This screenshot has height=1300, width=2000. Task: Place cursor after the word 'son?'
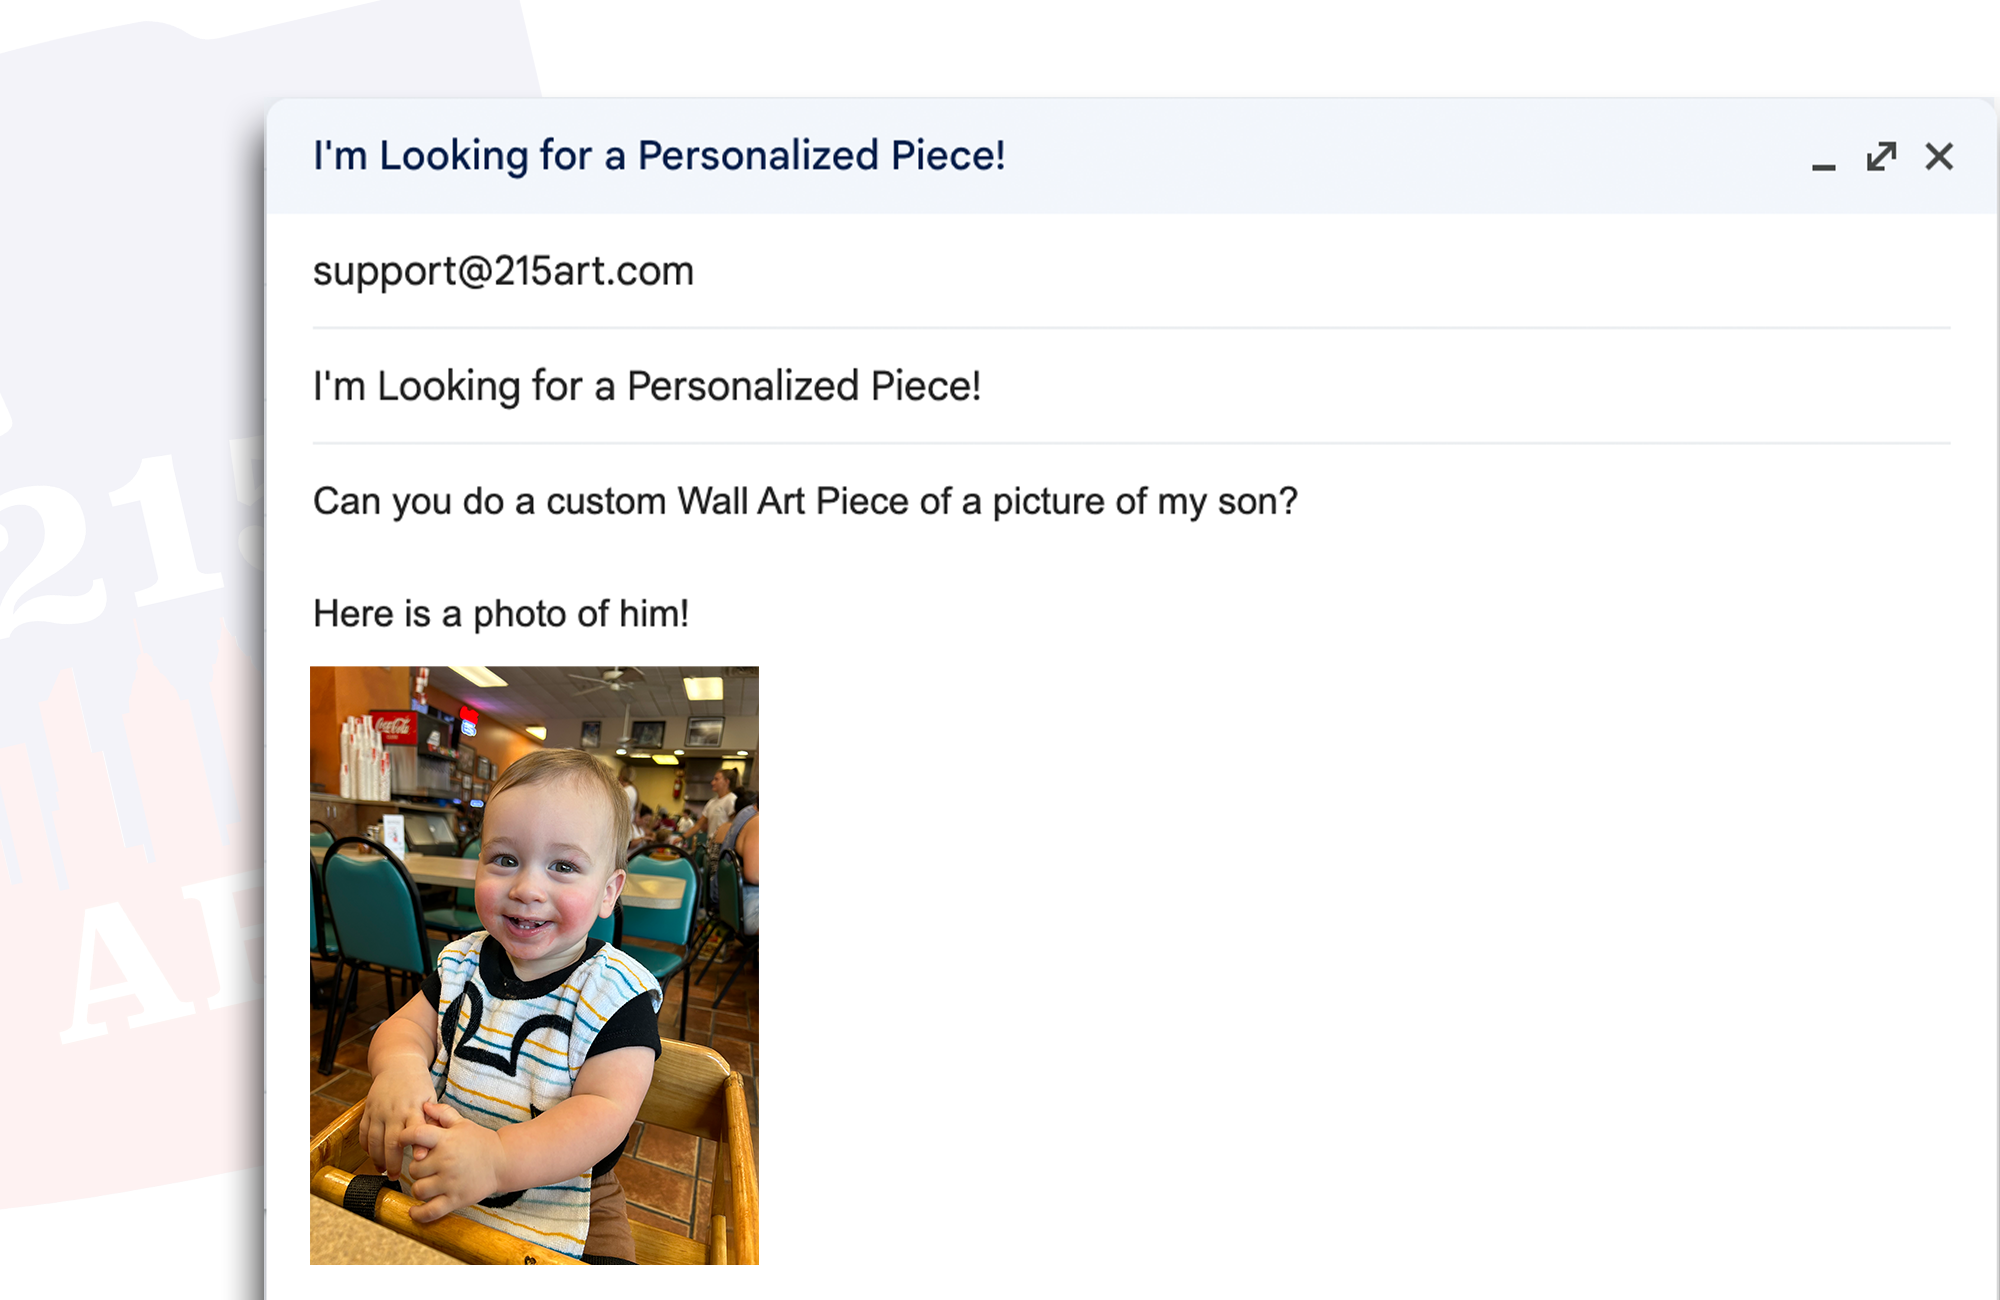pyautogui.click(x=1299, y=501)
